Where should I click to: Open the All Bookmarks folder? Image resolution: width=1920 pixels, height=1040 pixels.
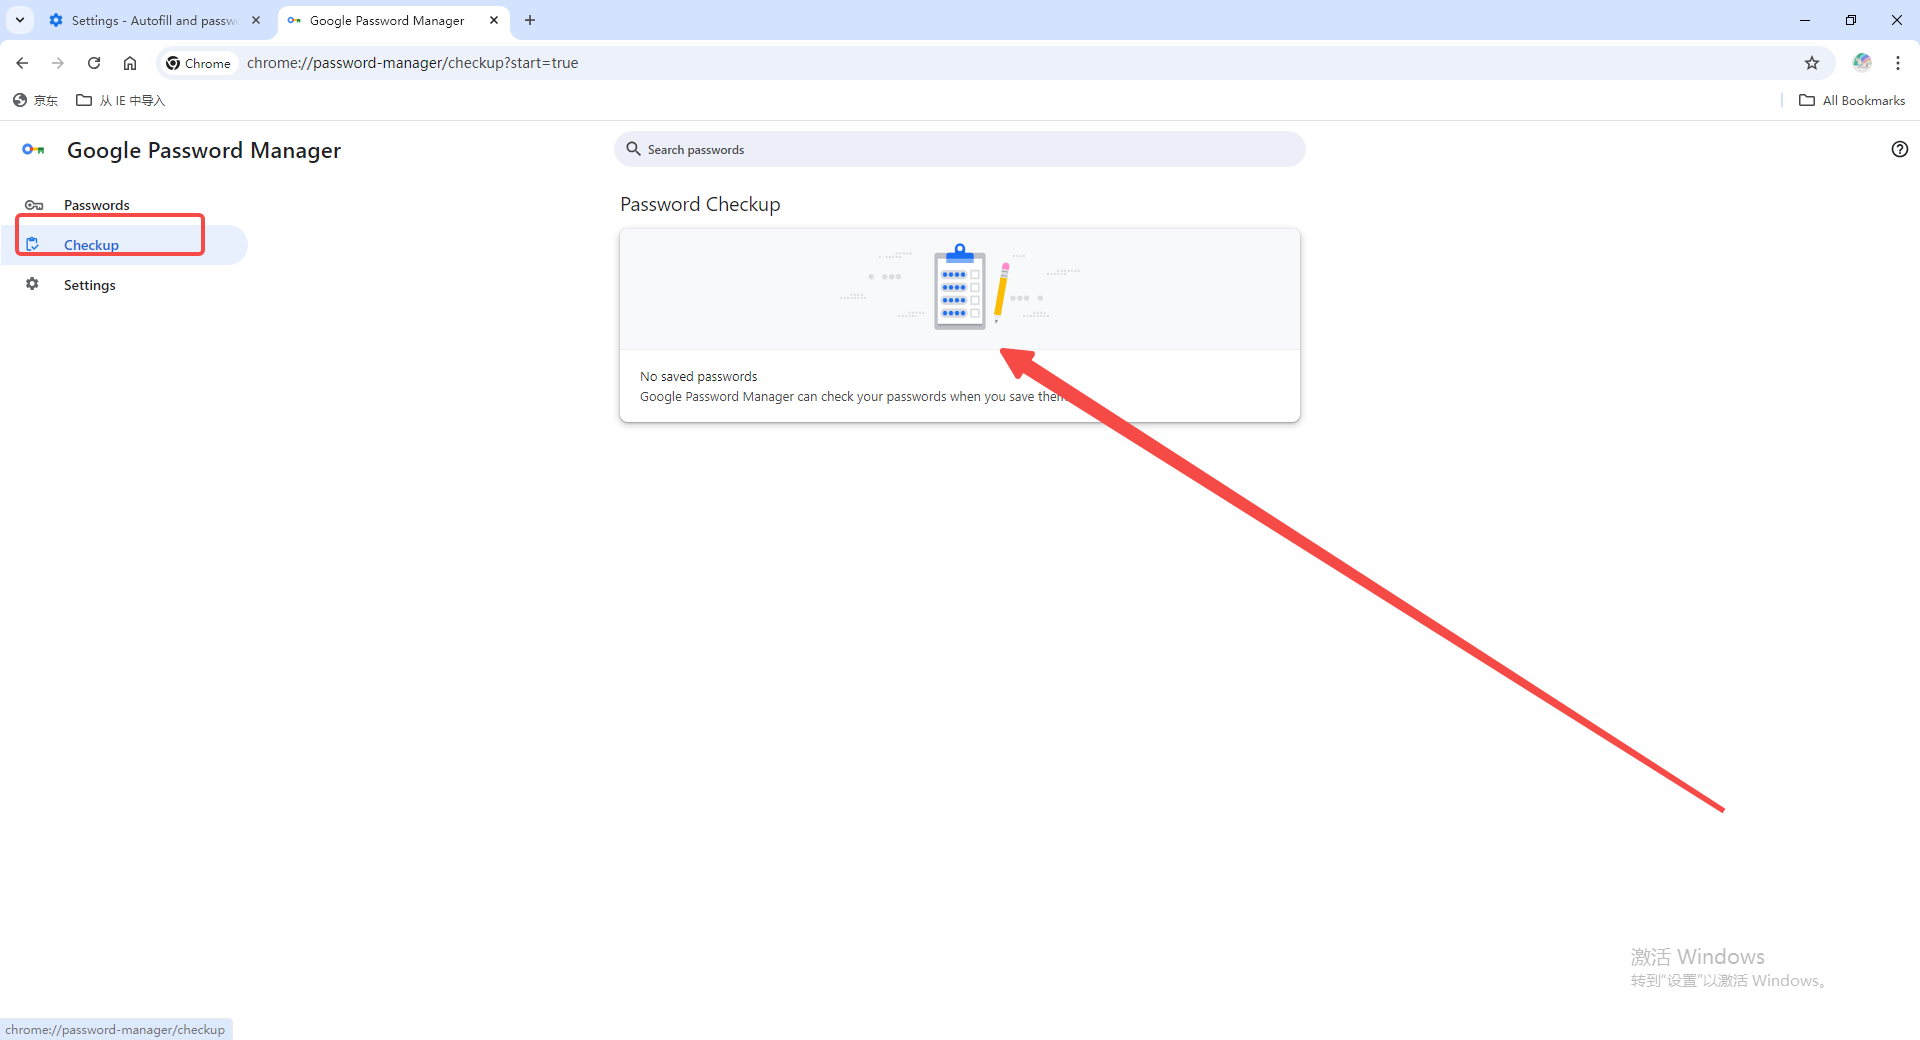[x=1852, y=100]
